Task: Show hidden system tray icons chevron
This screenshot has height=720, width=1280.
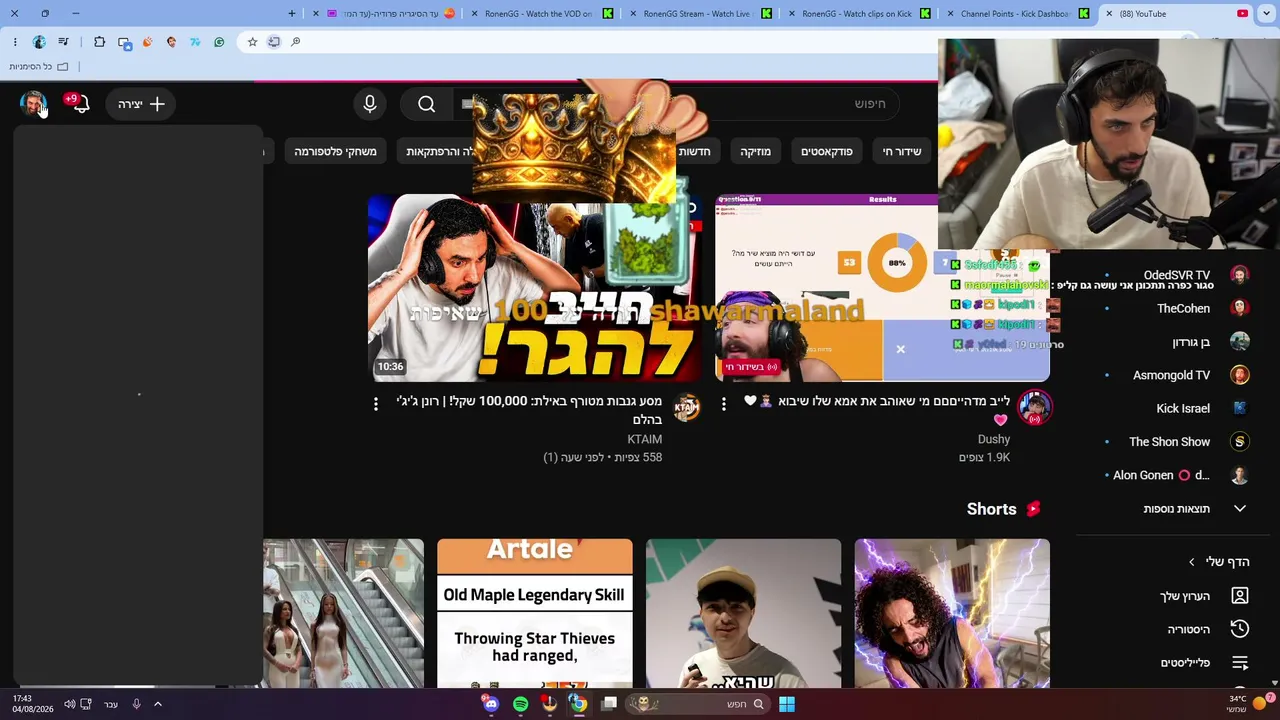Action: 157,704
